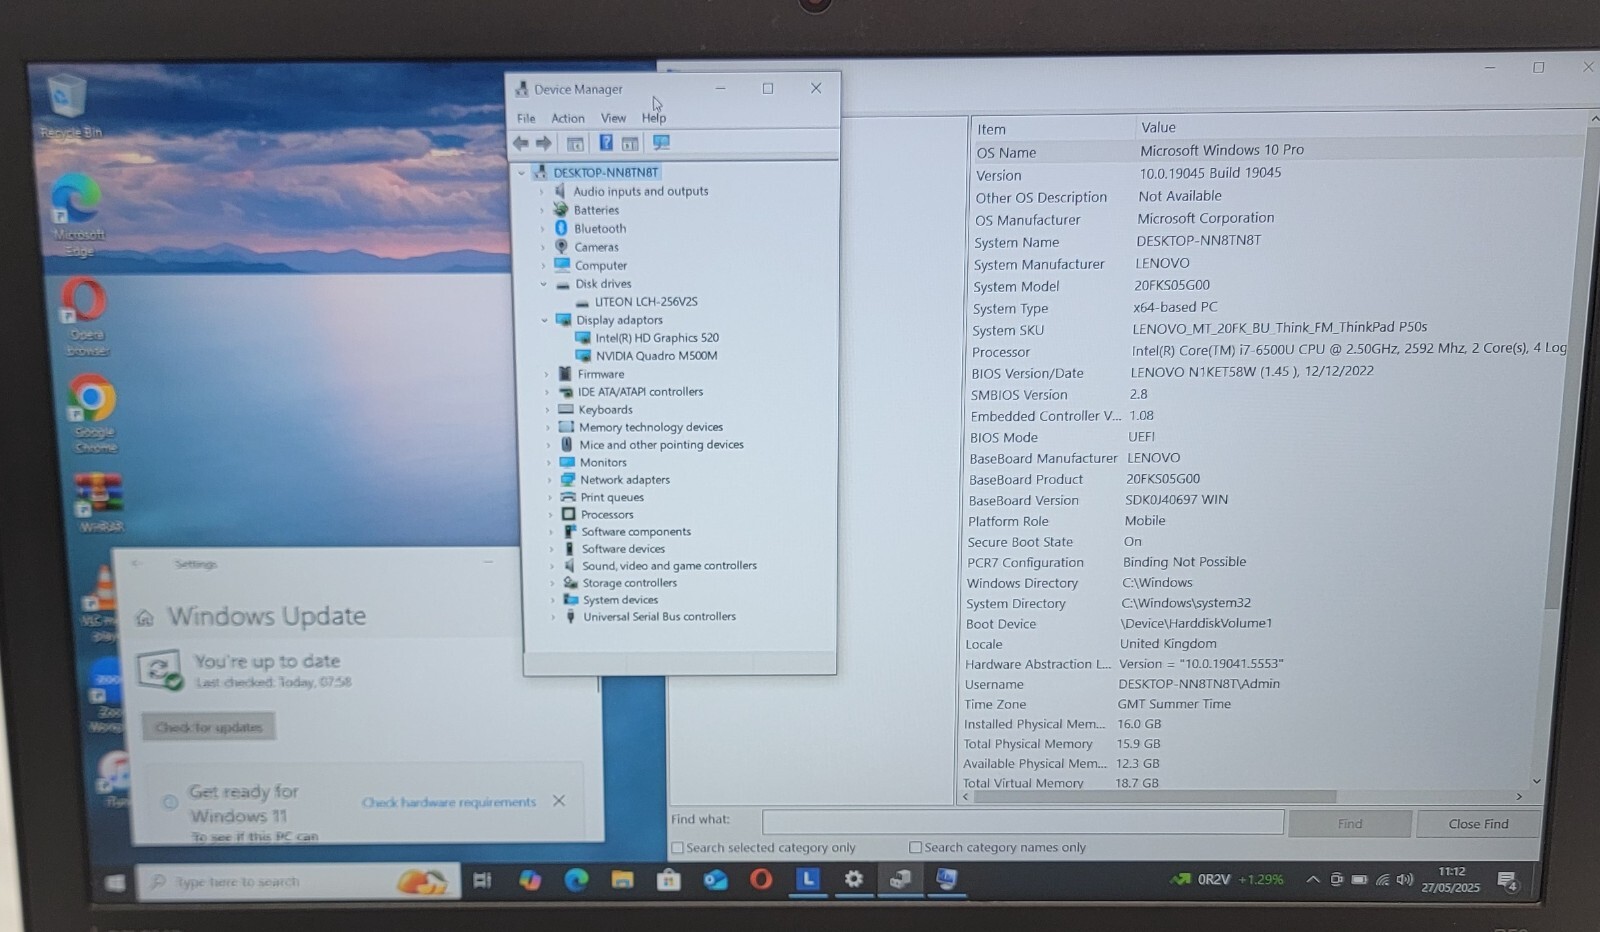Screen dimensions: 1600x932
Task: Click the Close Find button
Action: (1478, 824)
